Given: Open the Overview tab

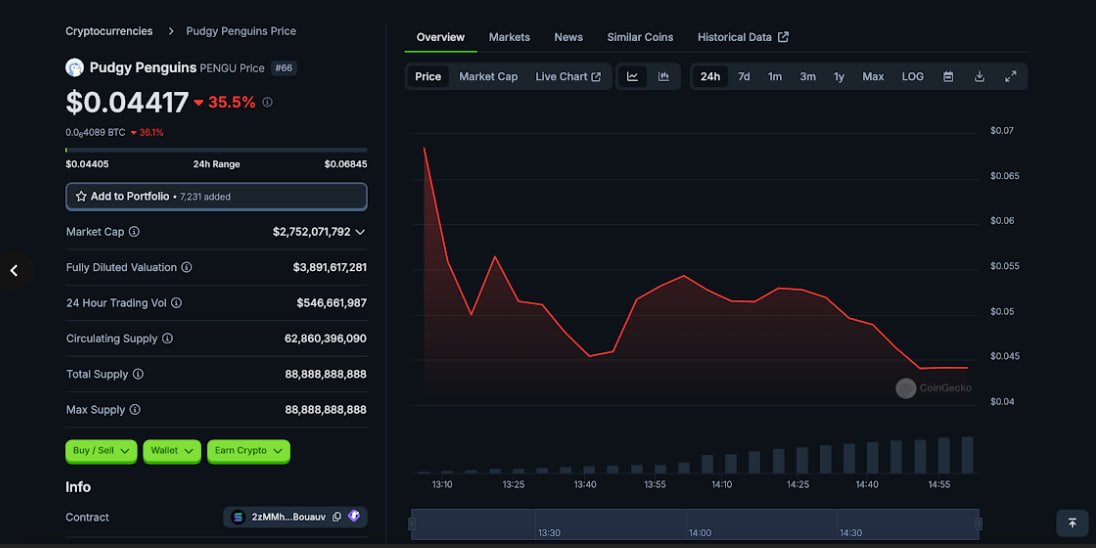Looking at the screenshot, I should coord(440,37).
